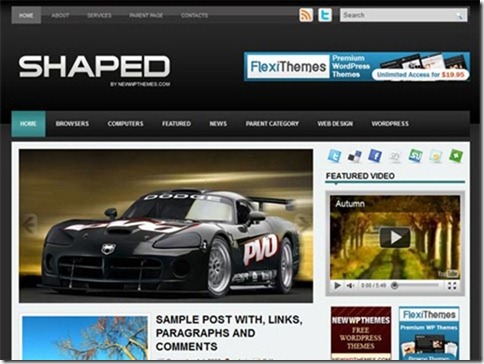The width and height of the screenshot is (484, 364).
Task: Open the Parent Category navigation item
Action: click(272, 124)
